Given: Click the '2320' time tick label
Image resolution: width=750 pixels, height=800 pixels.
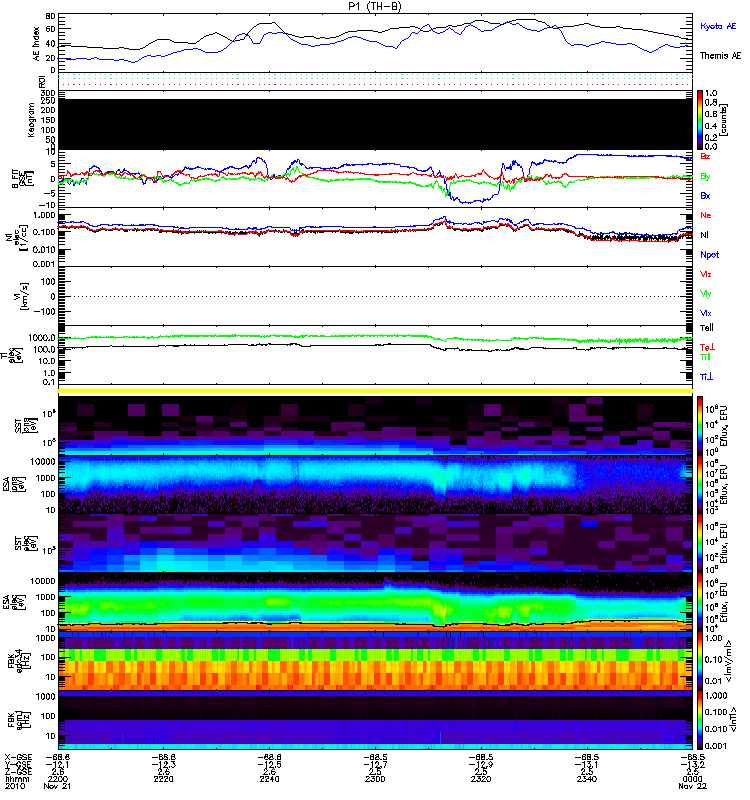Looking at the screenshot, I should coord(481,779).
